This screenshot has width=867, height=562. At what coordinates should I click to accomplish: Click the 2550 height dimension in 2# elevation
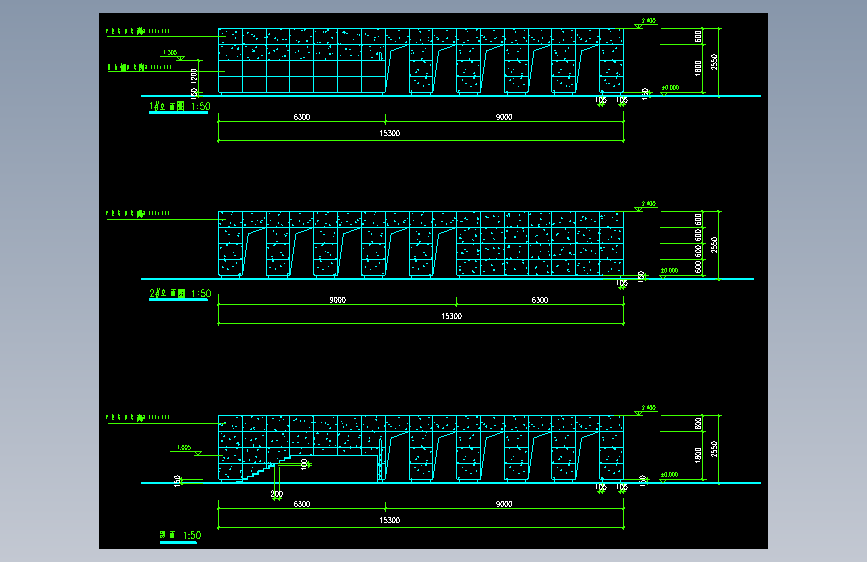714,245
